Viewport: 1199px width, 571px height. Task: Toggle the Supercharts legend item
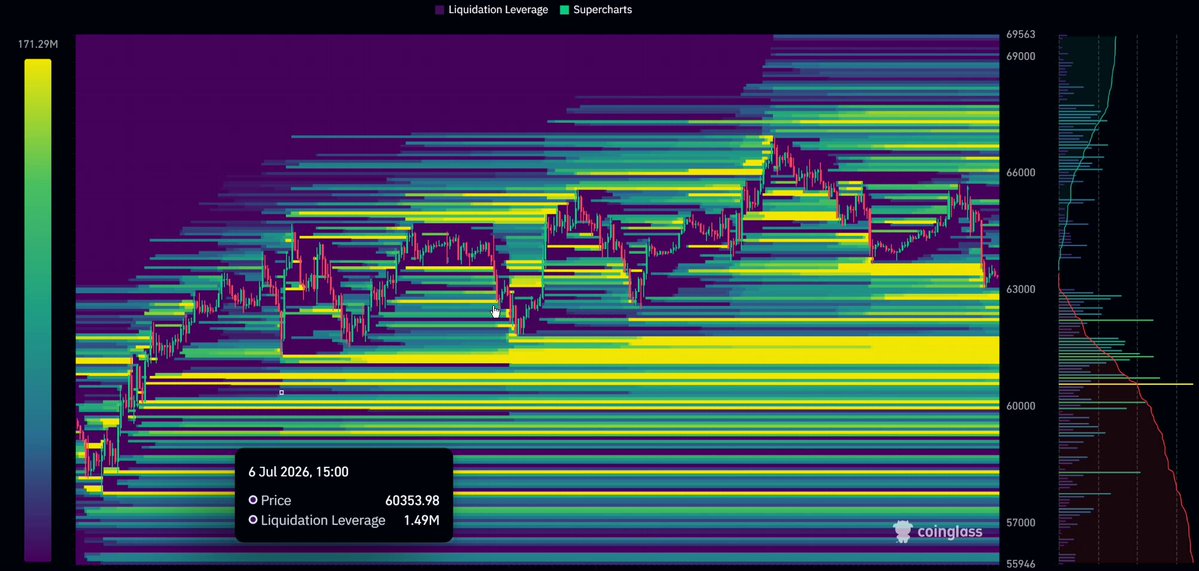tap(596, 10)
